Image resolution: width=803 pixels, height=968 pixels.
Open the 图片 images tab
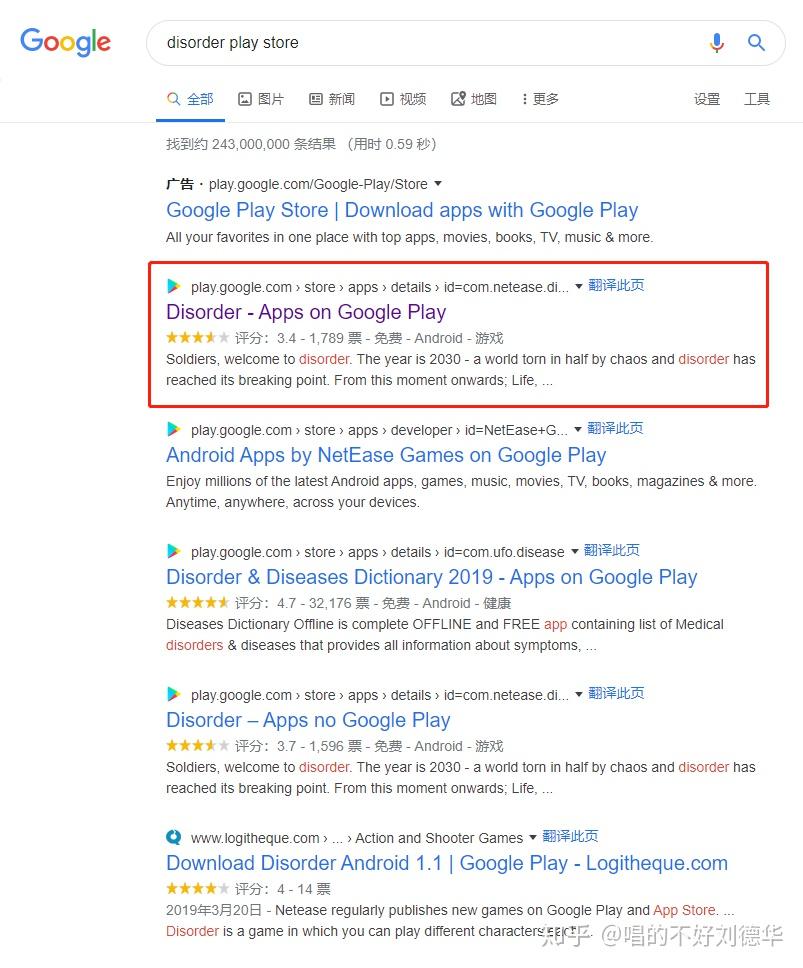click(x=261, y=99)
